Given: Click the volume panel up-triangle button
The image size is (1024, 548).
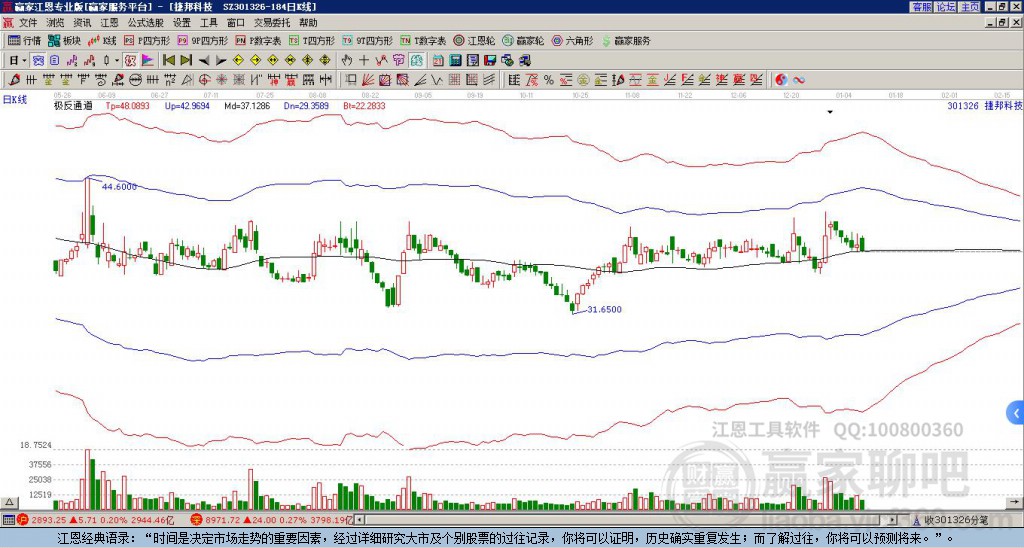Looking at the screenshot, I should pos(9,502).
